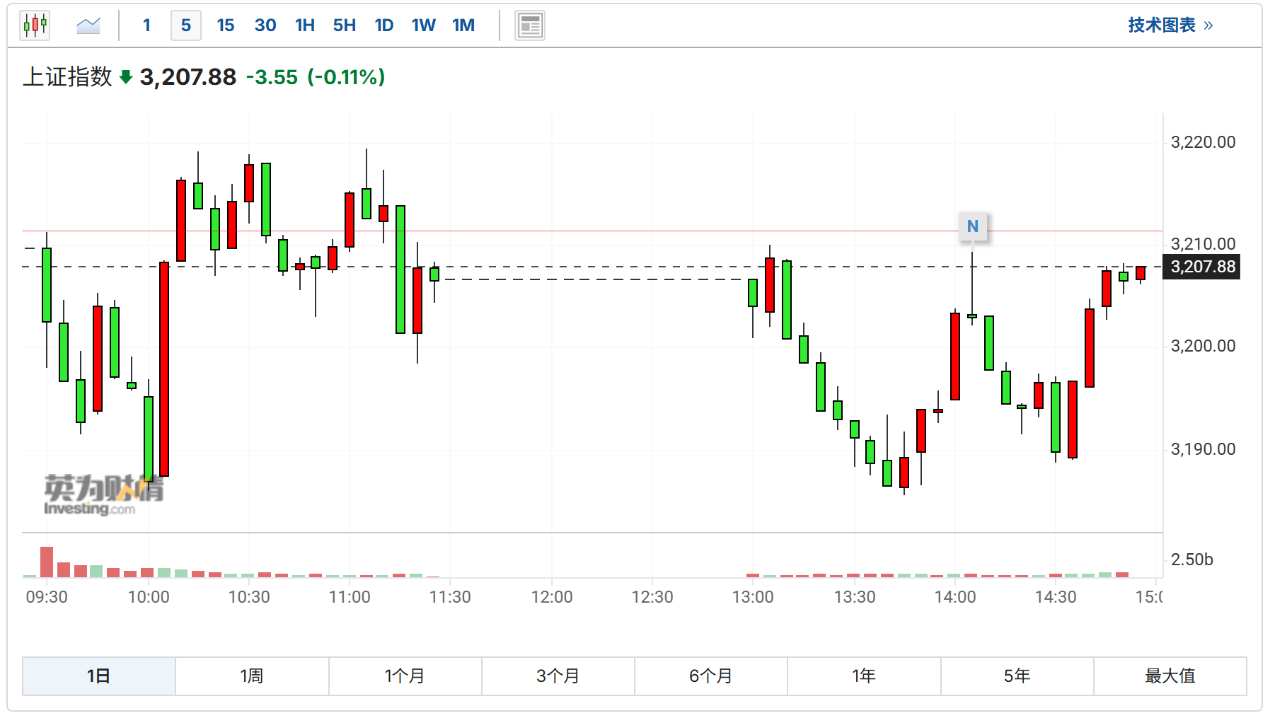Set interval to 1H
Viewport: 1270px width, 718px height.
click(305, 25)
